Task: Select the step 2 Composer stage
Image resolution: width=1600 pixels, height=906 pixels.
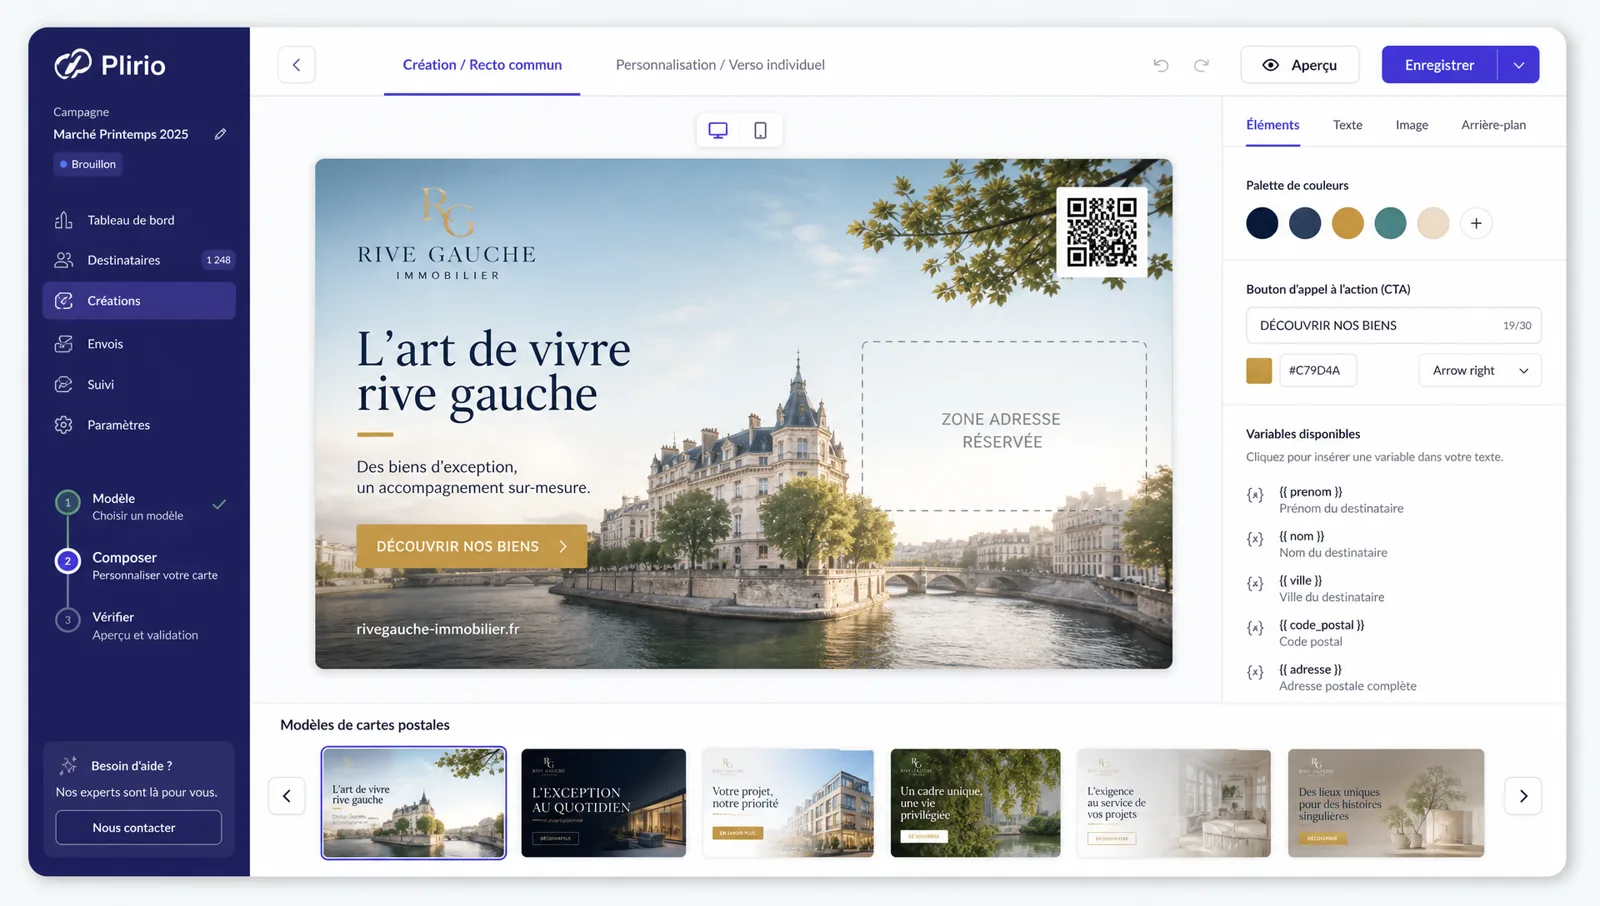Action: 141,565
